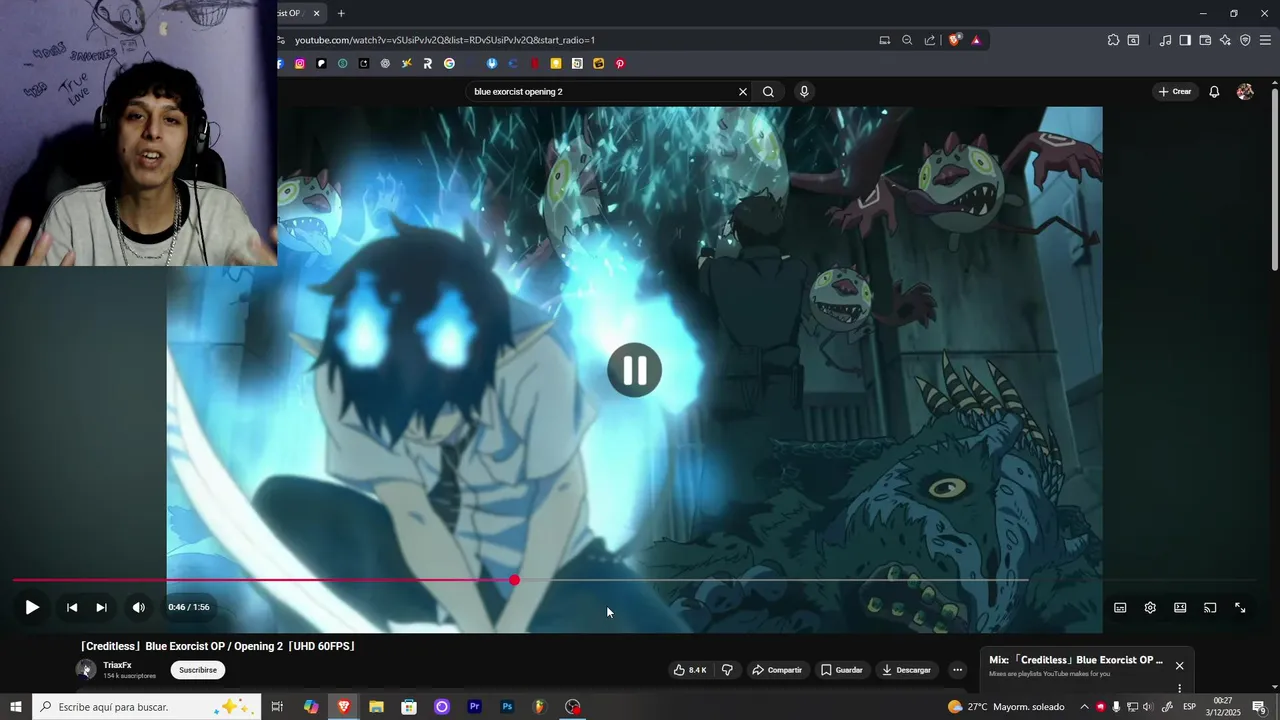Open the Brave Wallet icon
The height and width of the screenshot is (720, 1280).
coord(1205,40)
